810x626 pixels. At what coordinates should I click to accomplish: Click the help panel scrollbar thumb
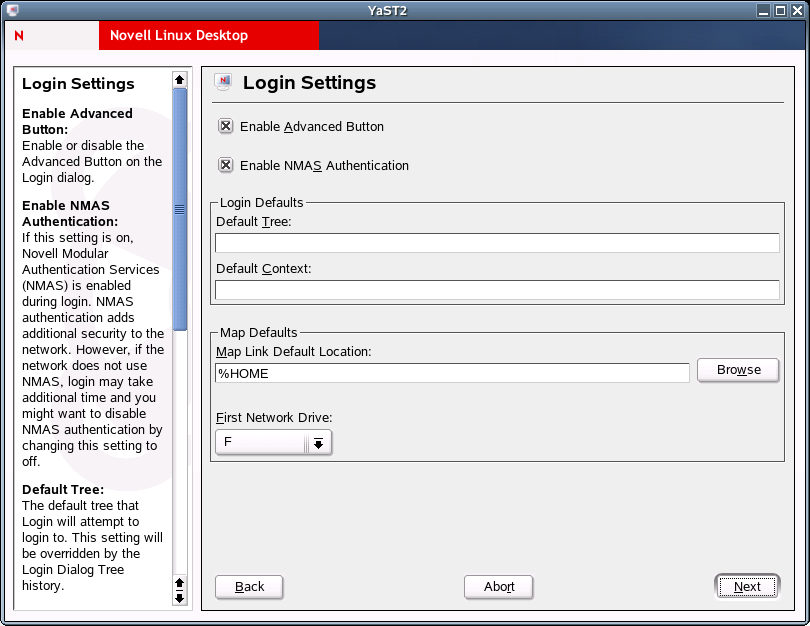tap(179, 209)
